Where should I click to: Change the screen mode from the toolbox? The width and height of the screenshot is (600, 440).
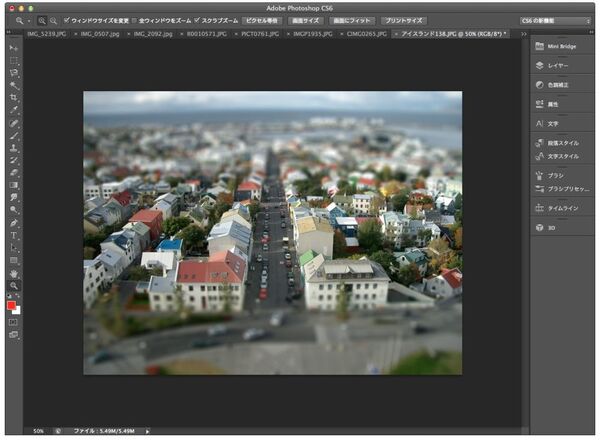[13, 335]
